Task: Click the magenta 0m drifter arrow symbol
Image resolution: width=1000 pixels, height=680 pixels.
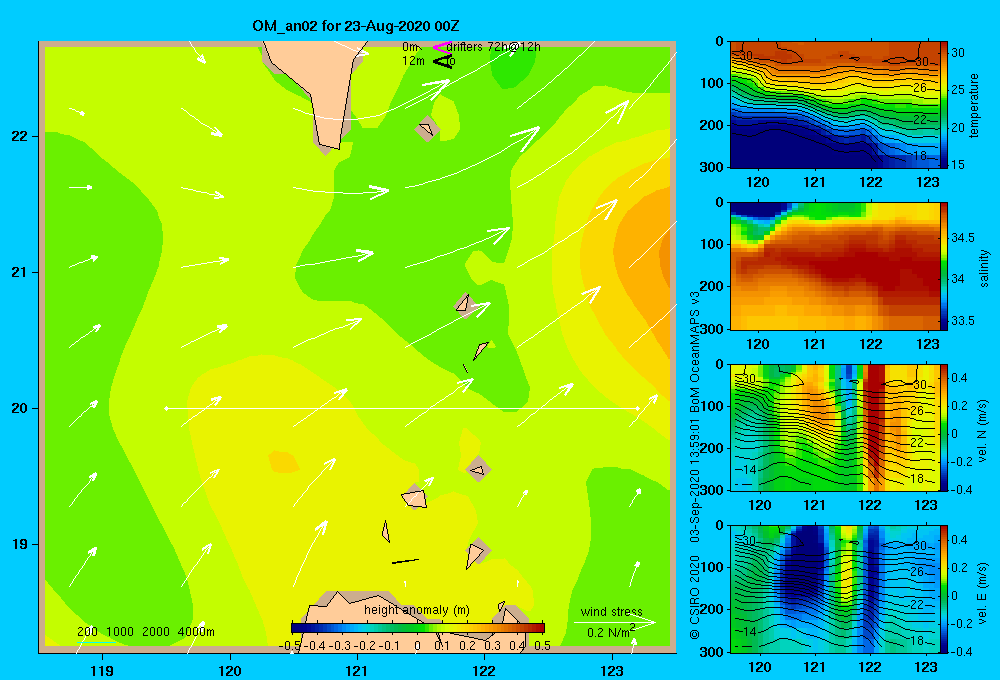Action: (x=441, y=47)
